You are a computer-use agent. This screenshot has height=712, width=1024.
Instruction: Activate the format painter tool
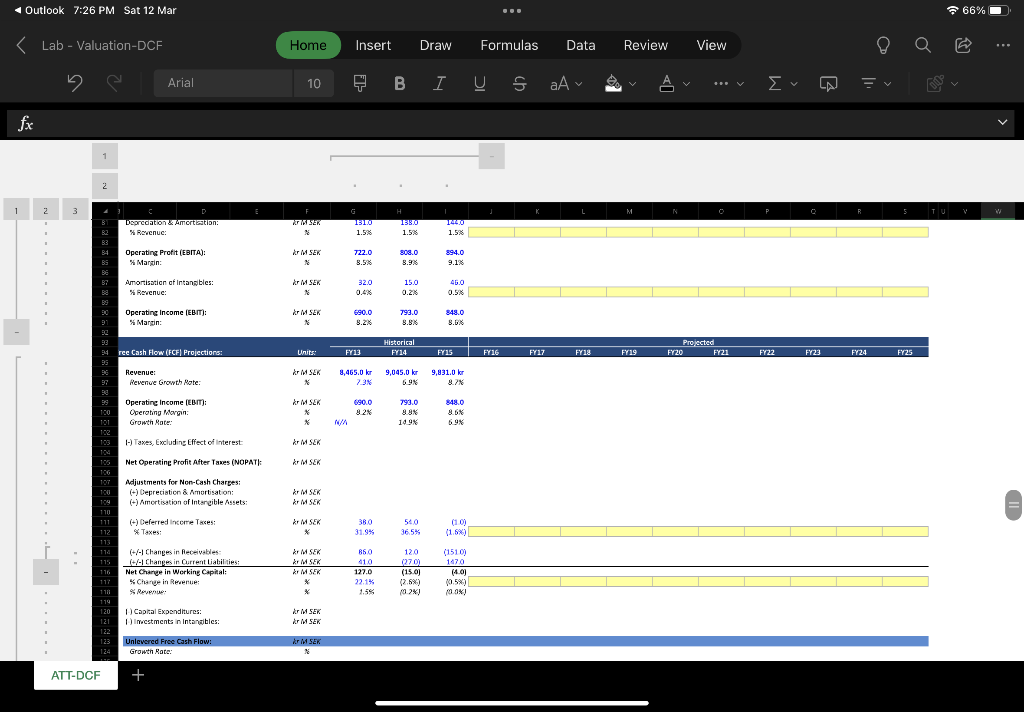pos(360,83)
